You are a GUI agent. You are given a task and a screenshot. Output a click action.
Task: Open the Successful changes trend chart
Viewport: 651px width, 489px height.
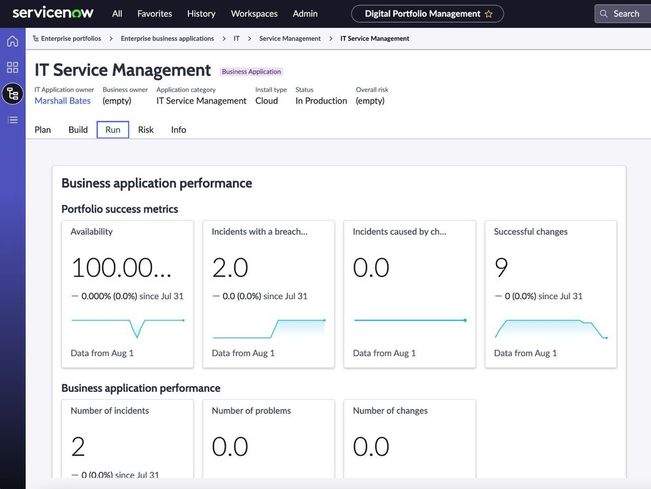(x=551, y=328)
